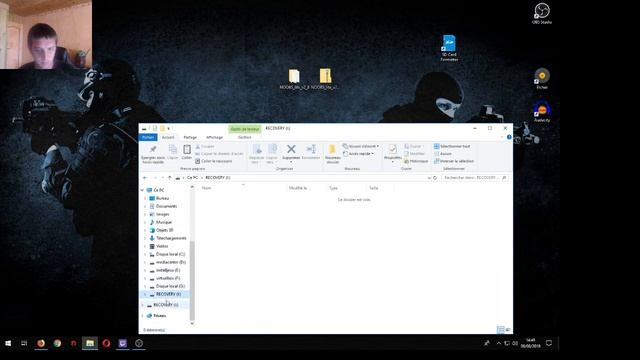The width and height of the screenshot is (640, 360).
Task: Open the Customize Quick Access Toolbar dropdown
Action: (x=169, y=129)
